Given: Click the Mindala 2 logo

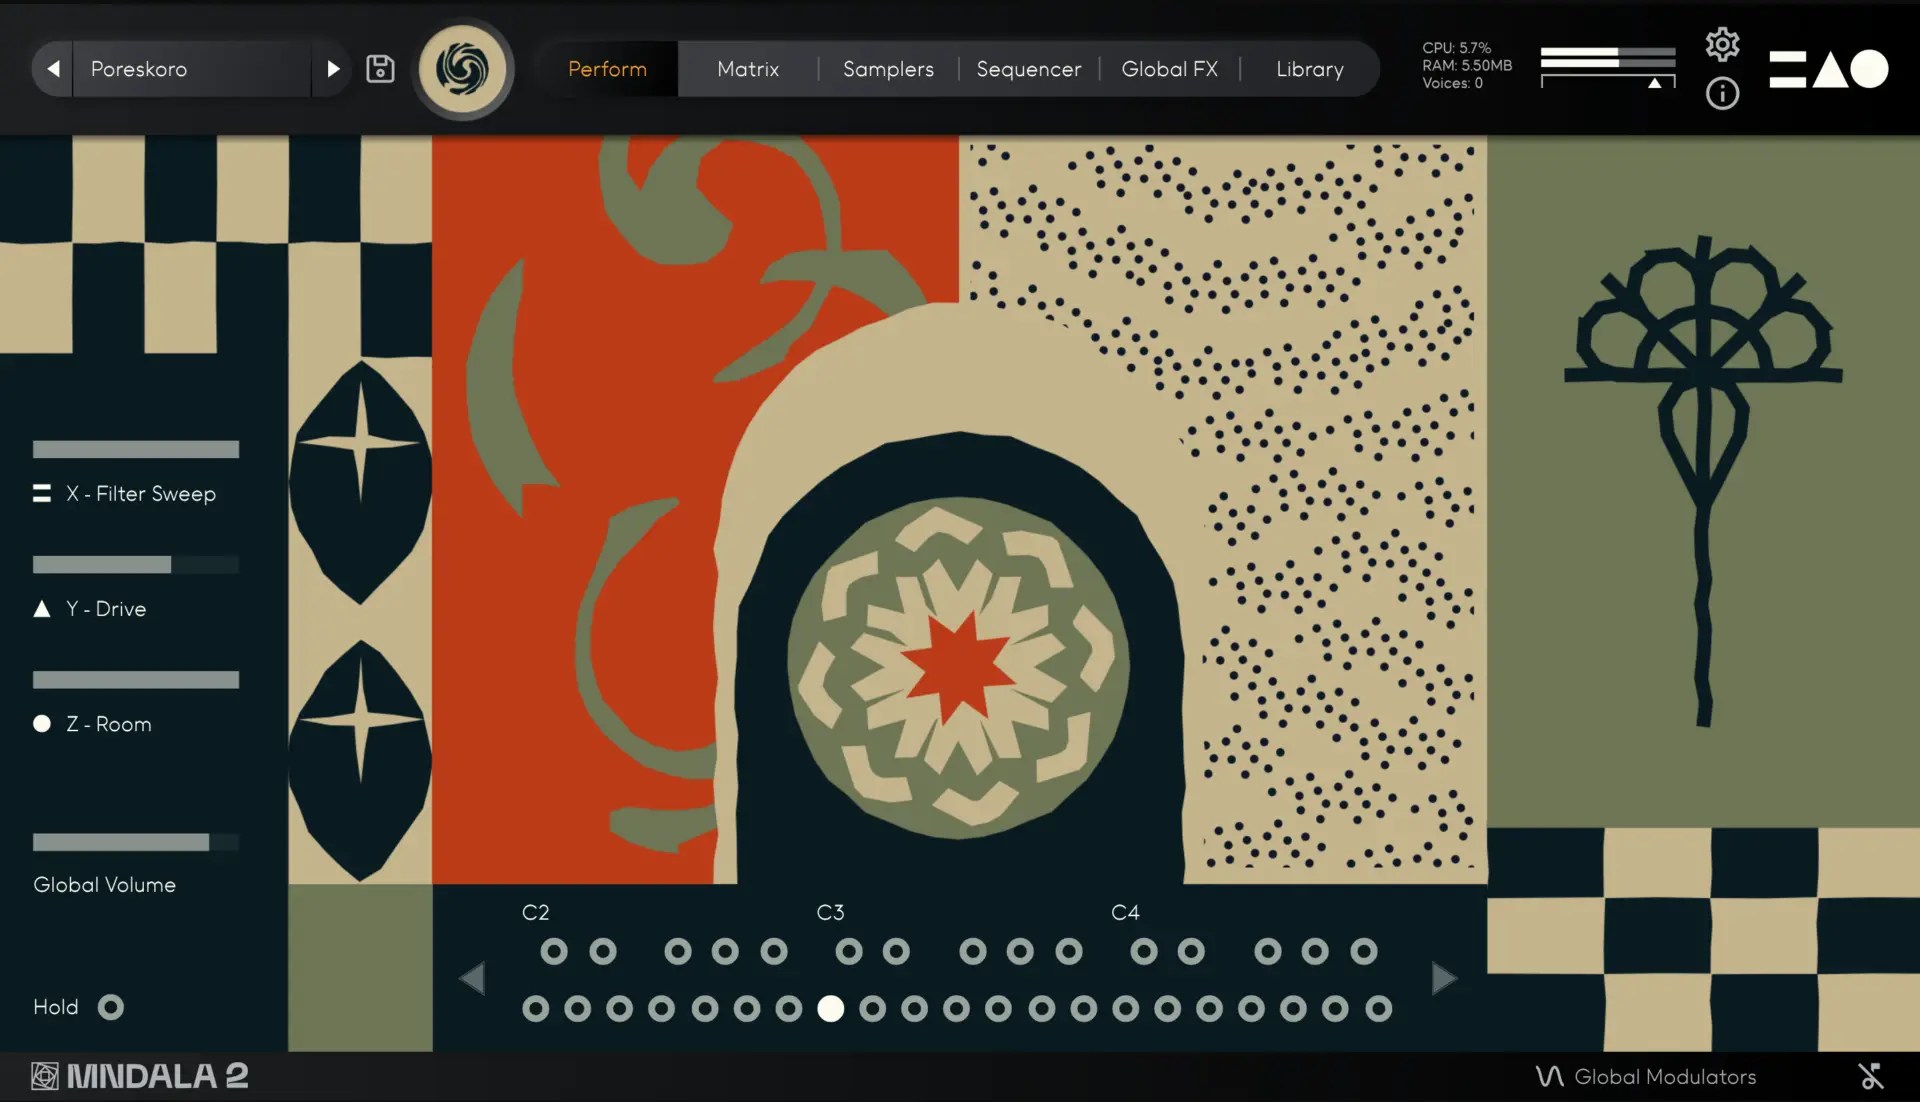Looking at the screenshot, I should (x=140, y=1076).
